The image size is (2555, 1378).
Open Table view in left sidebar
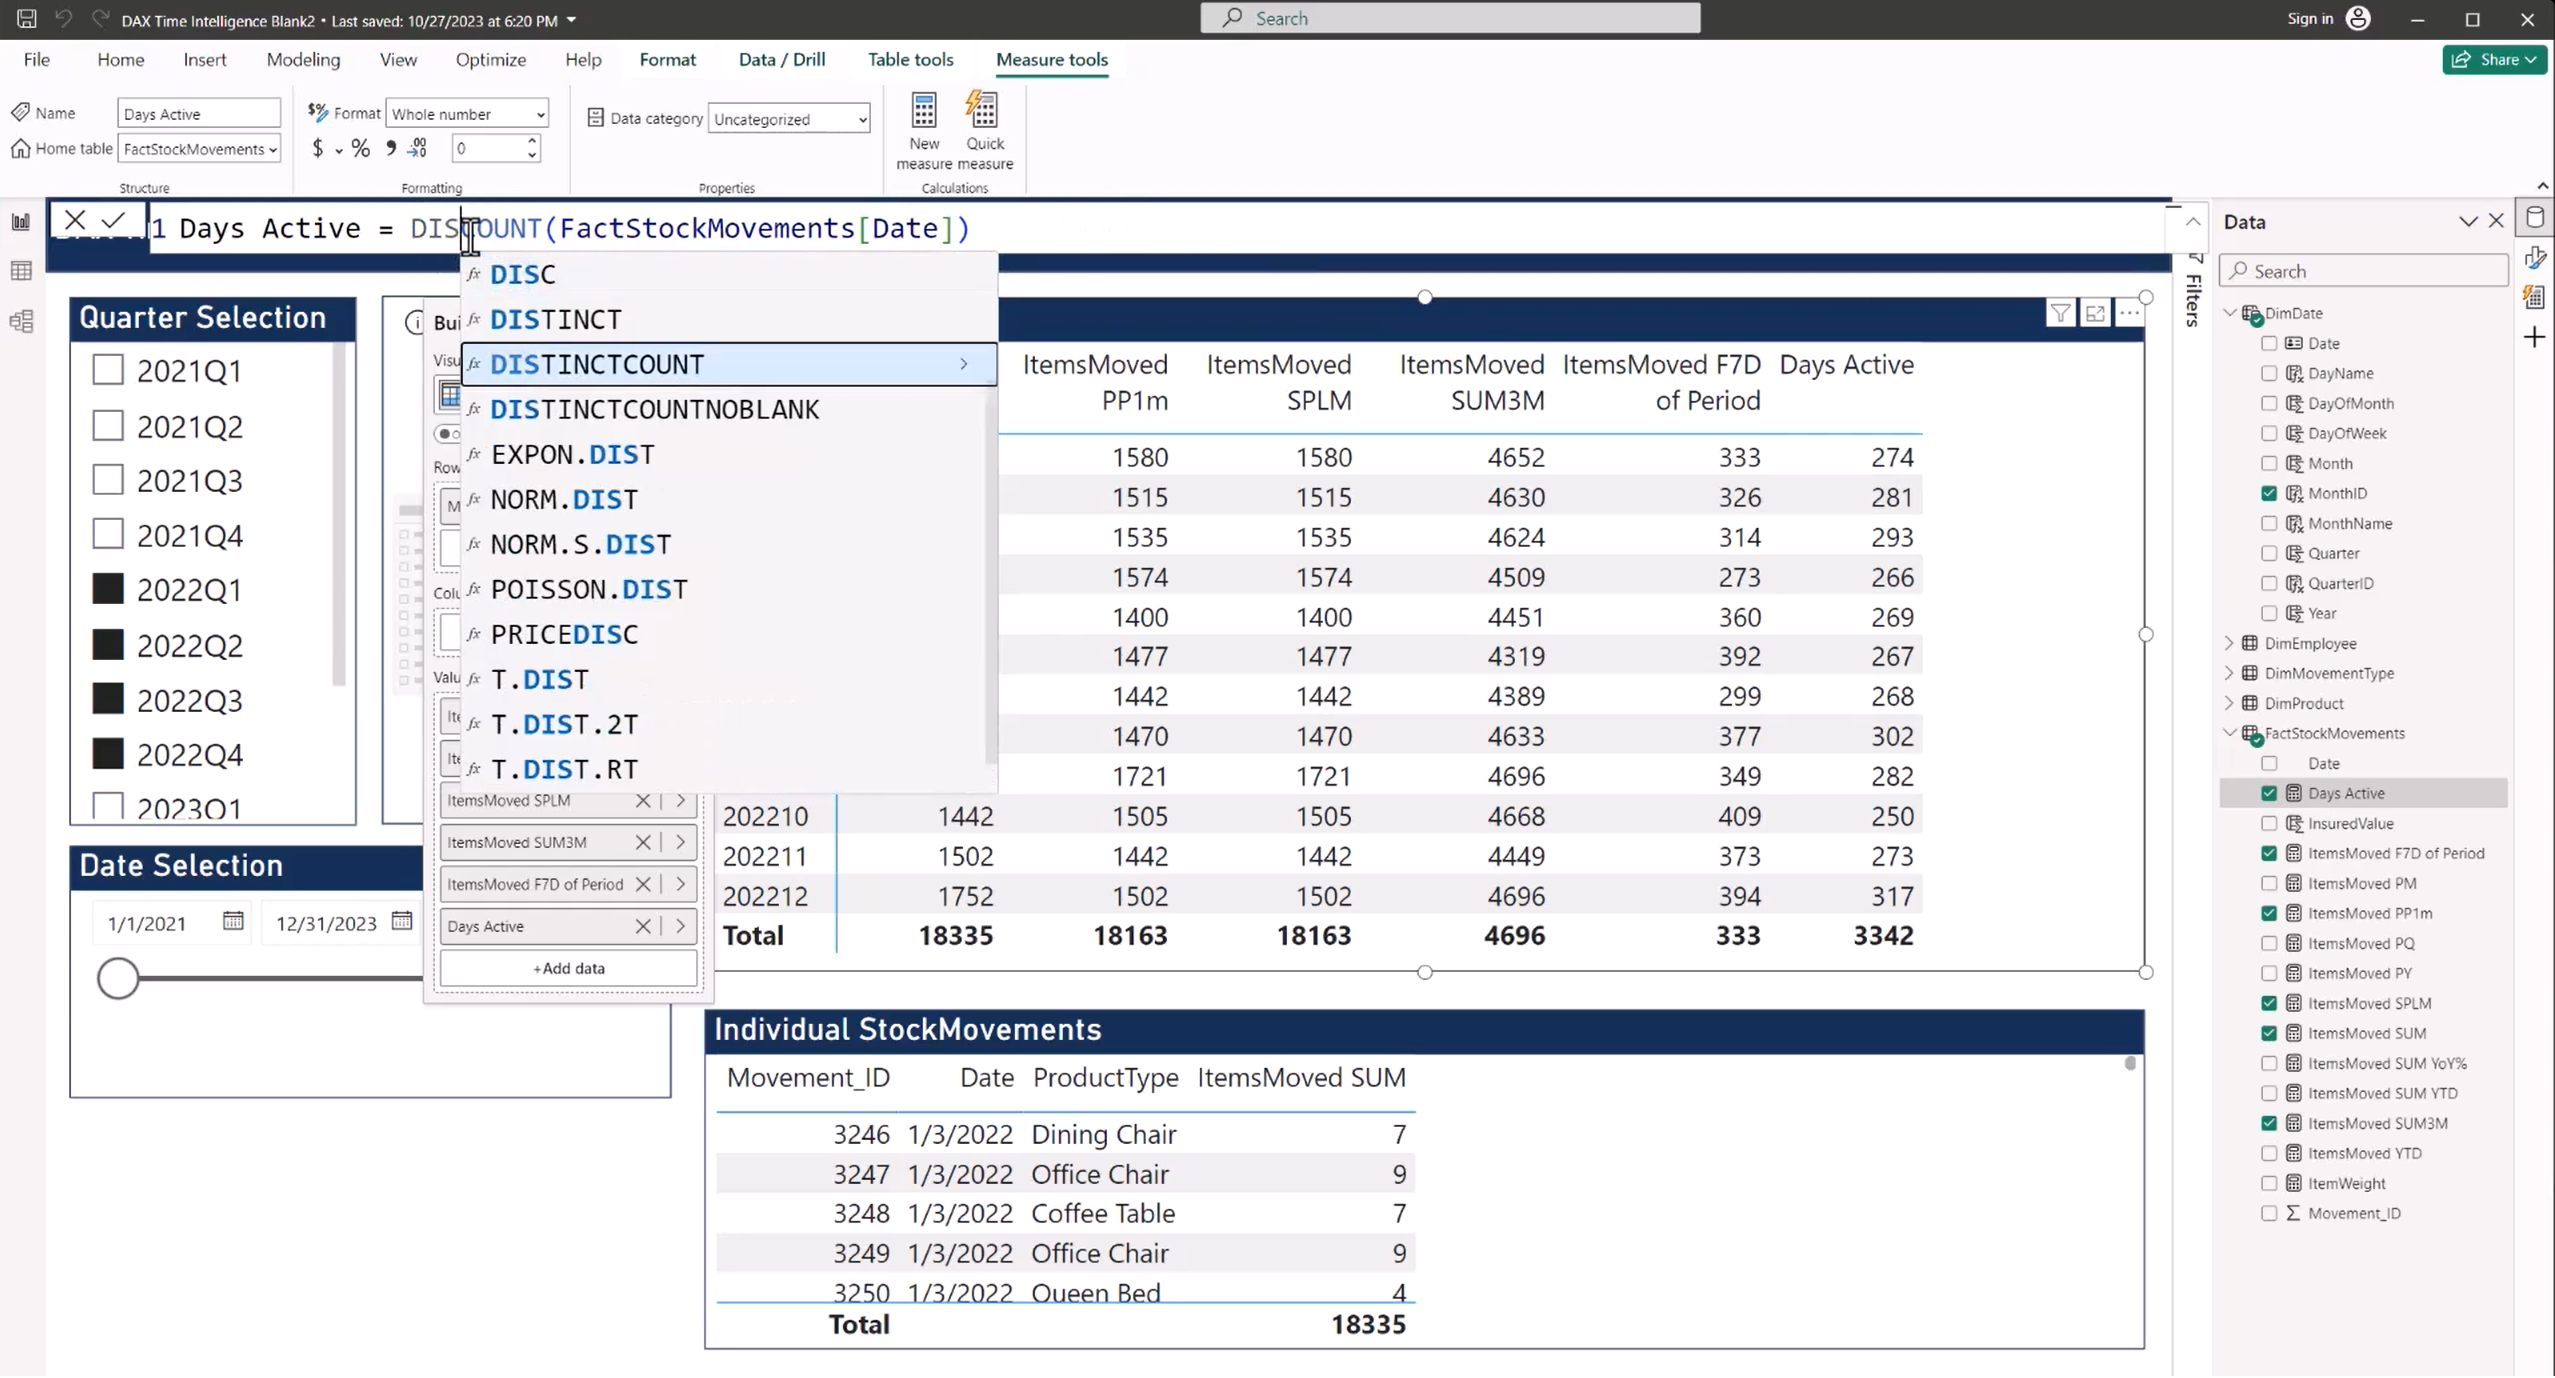pos(21,271)
